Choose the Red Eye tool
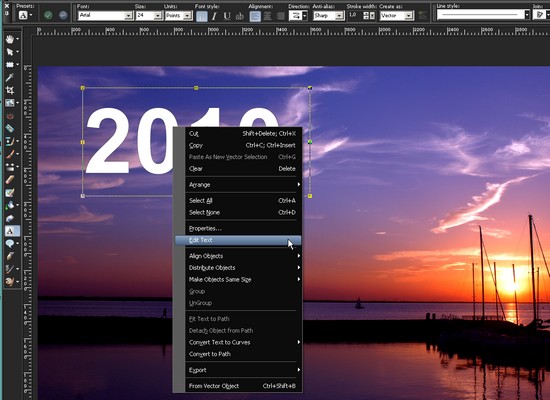 point(10,116)
